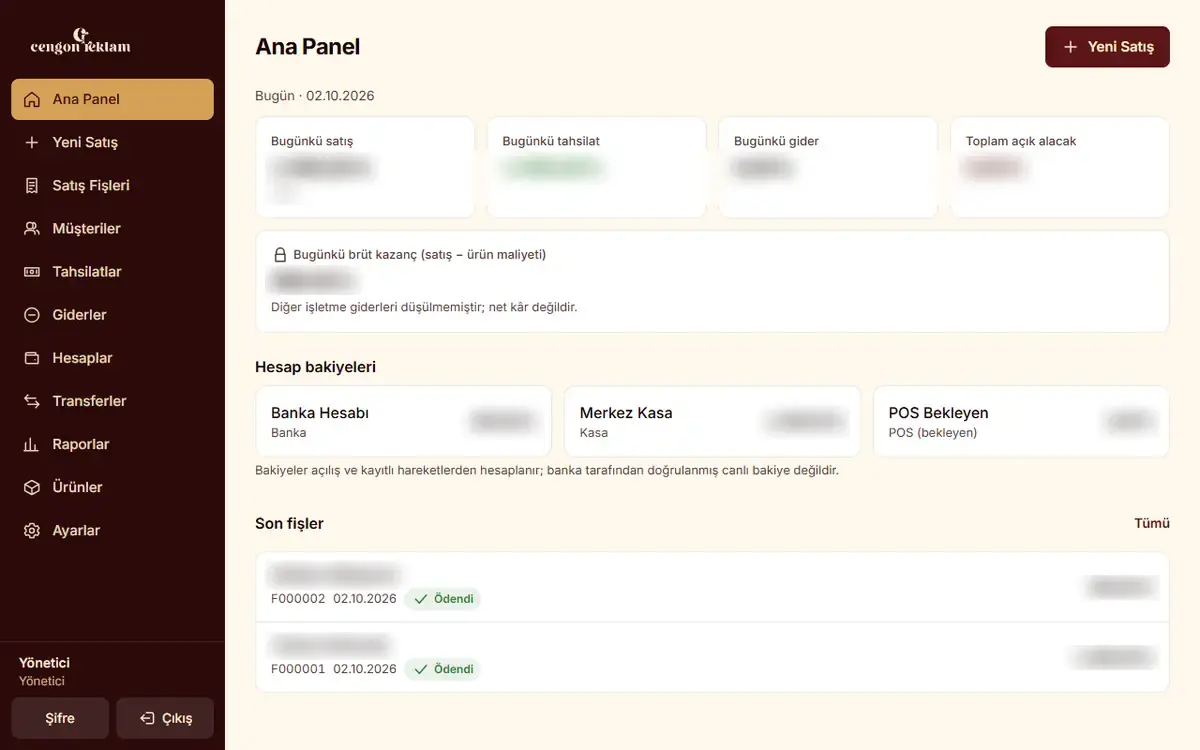This screenshot has width=1200, height=750.
Task: Click the Bugünkü gider card
Action: click(x=828, y=167)
